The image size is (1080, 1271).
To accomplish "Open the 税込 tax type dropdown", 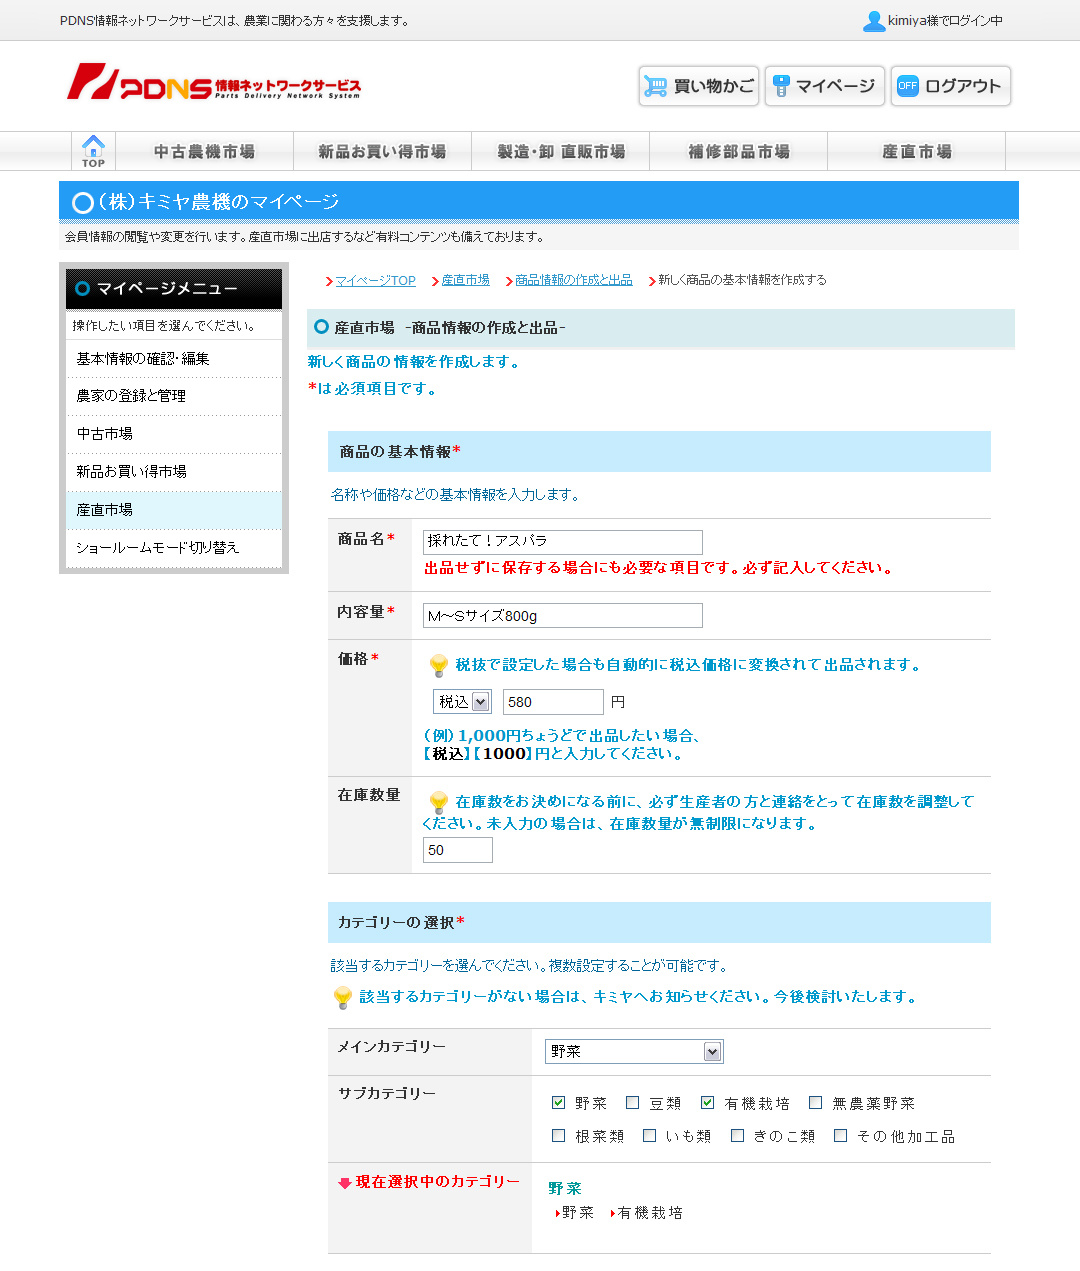I will point(461,702).
